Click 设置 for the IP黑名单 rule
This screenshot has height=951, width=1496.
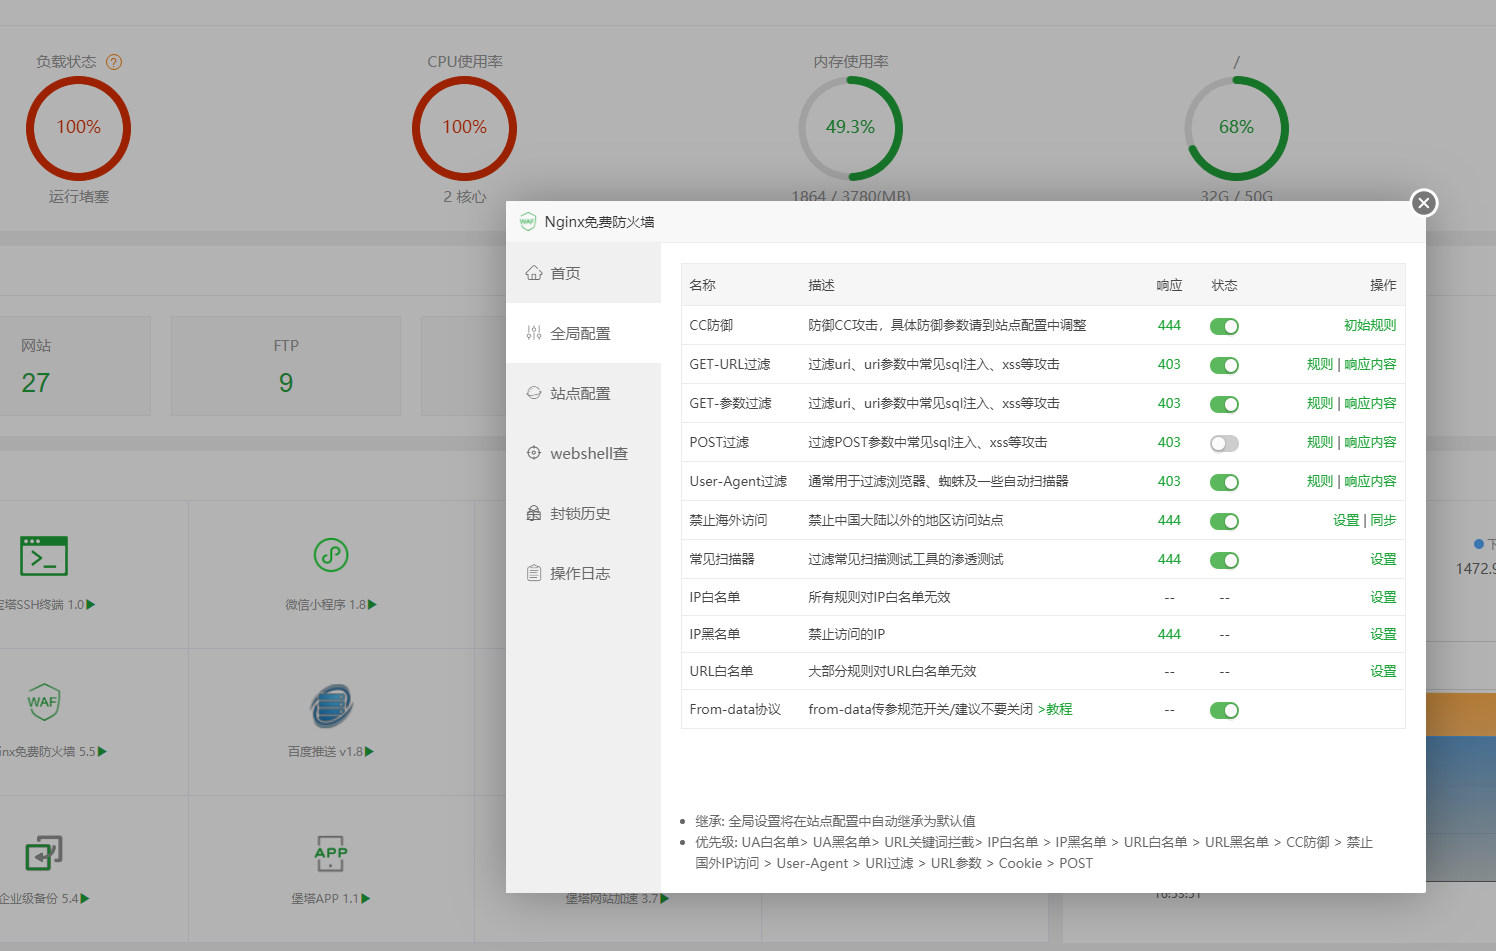pyautogui.click(x=1383, y=633)
